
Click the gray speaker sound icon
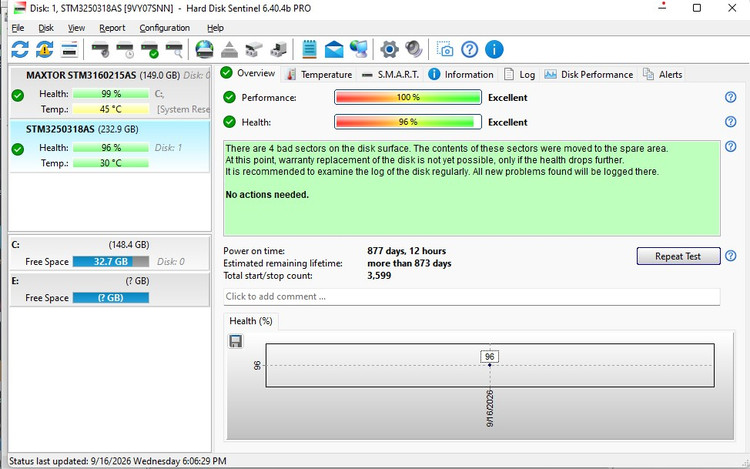click(414, 49)
